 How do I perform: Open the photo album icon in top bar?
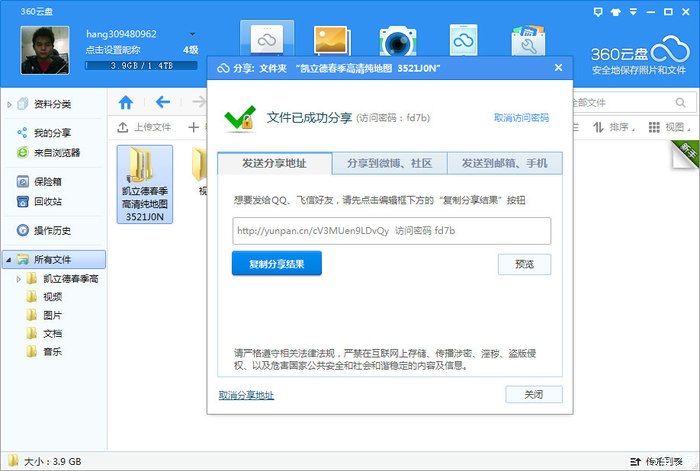[x=331, y=40]
